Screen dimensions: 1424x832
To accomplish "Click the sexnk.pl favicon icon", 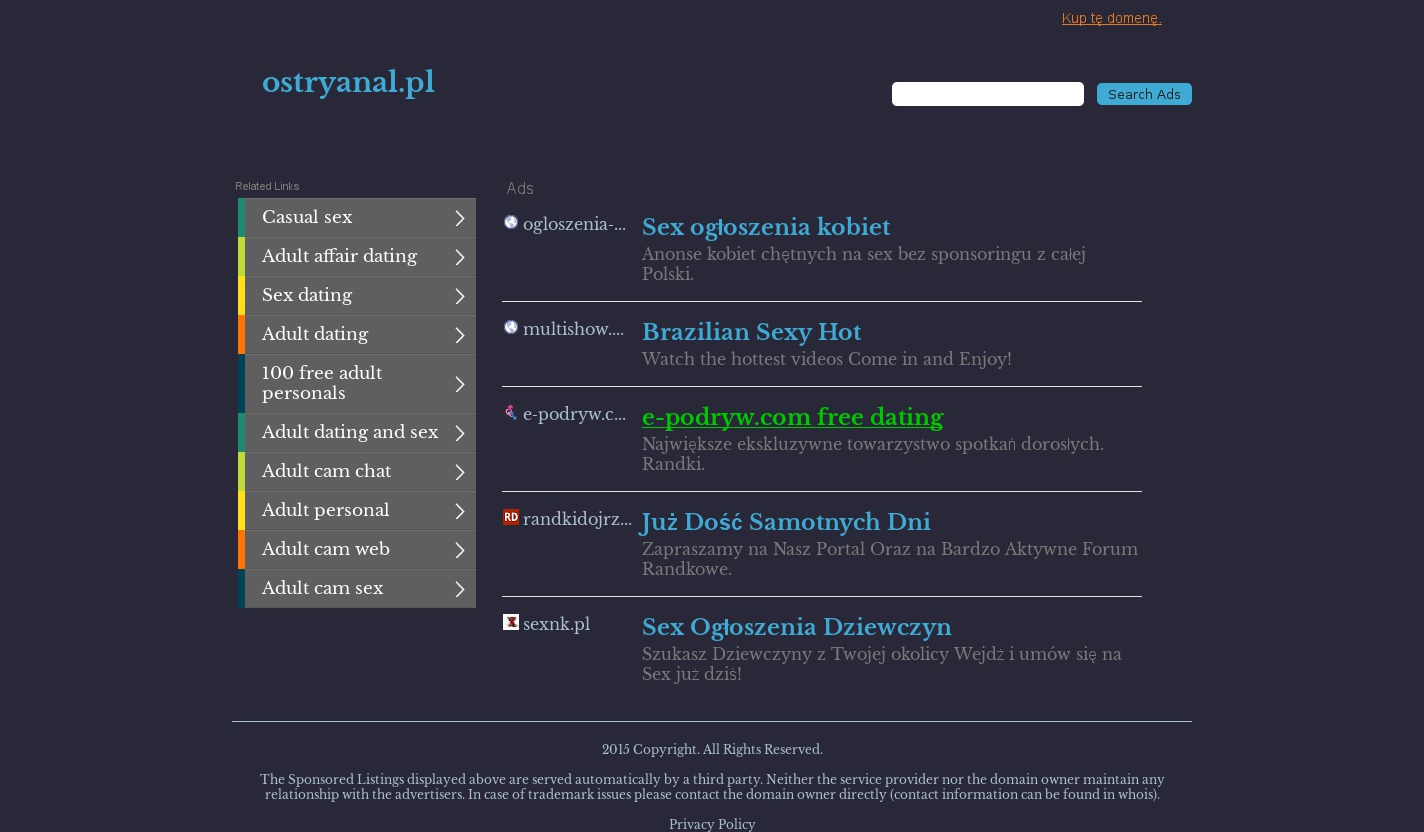I will pyautogui.click(x=511, y=622).
